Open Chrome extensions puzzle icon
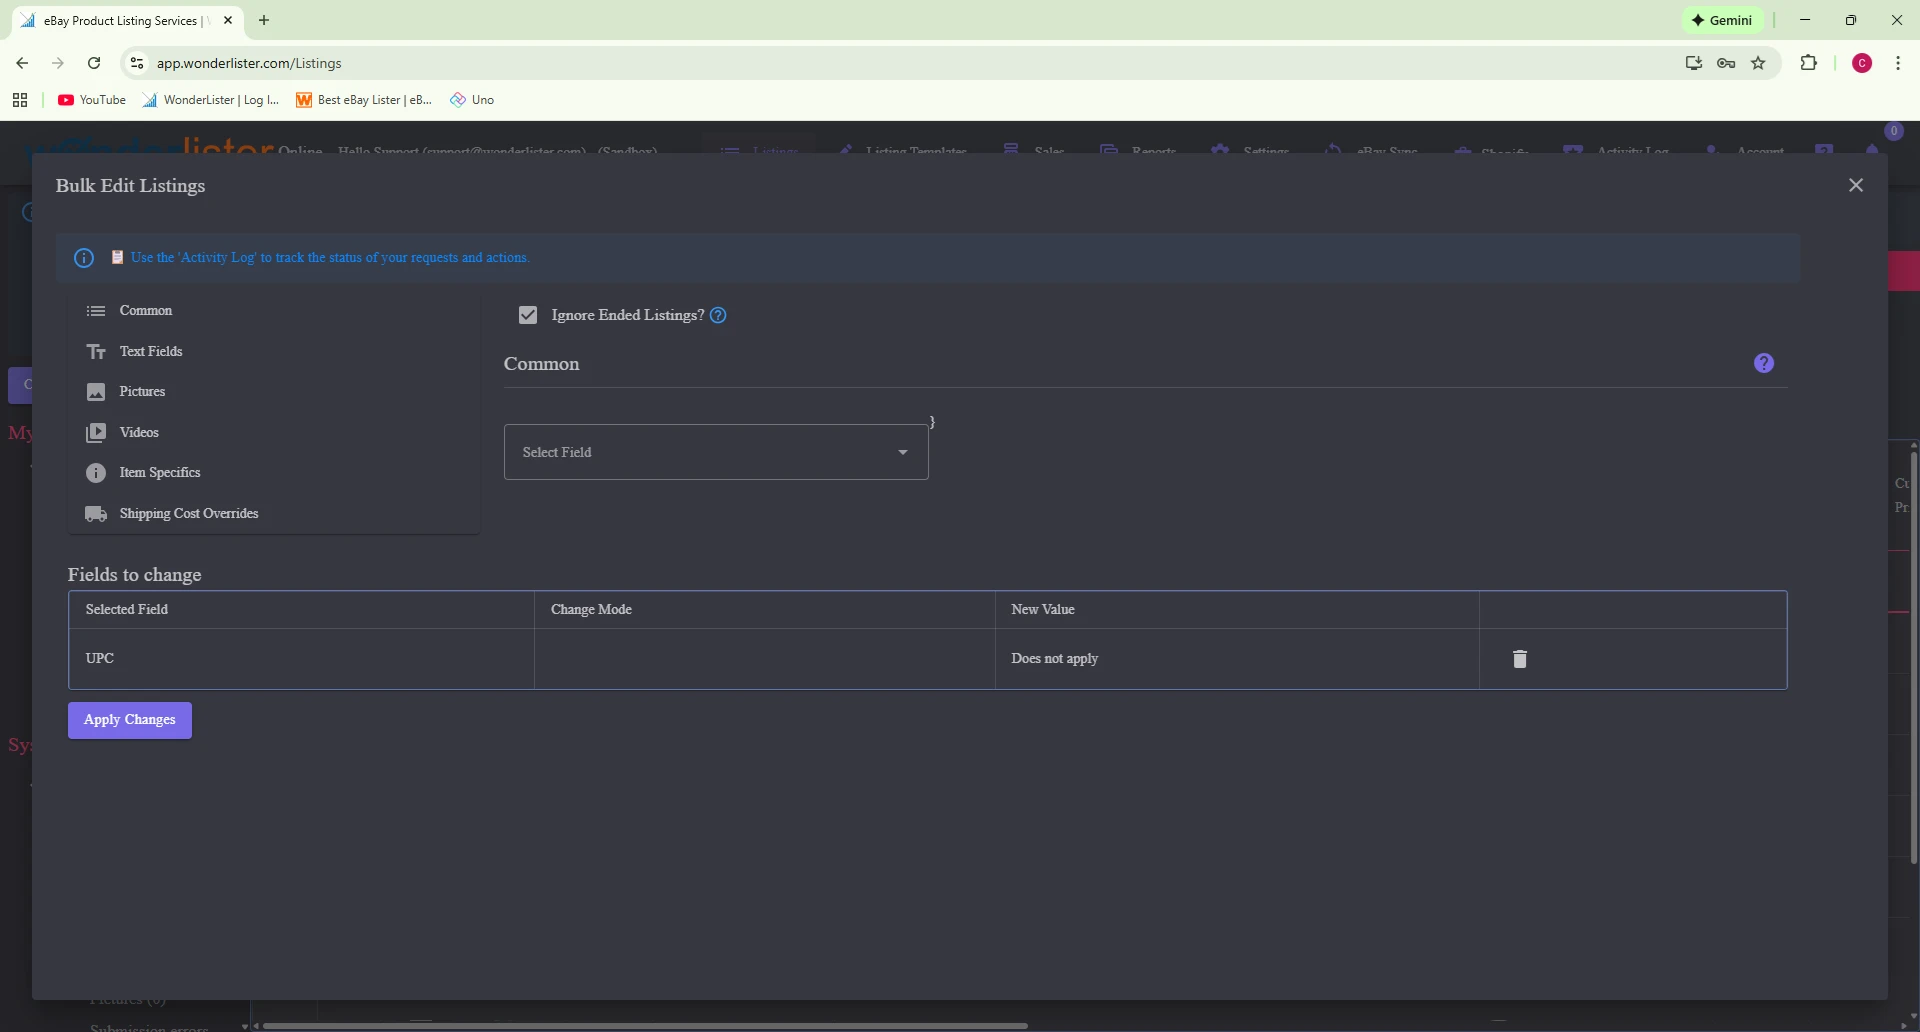Viewport: 1920px width, 1032px height. click(1808, 63)
